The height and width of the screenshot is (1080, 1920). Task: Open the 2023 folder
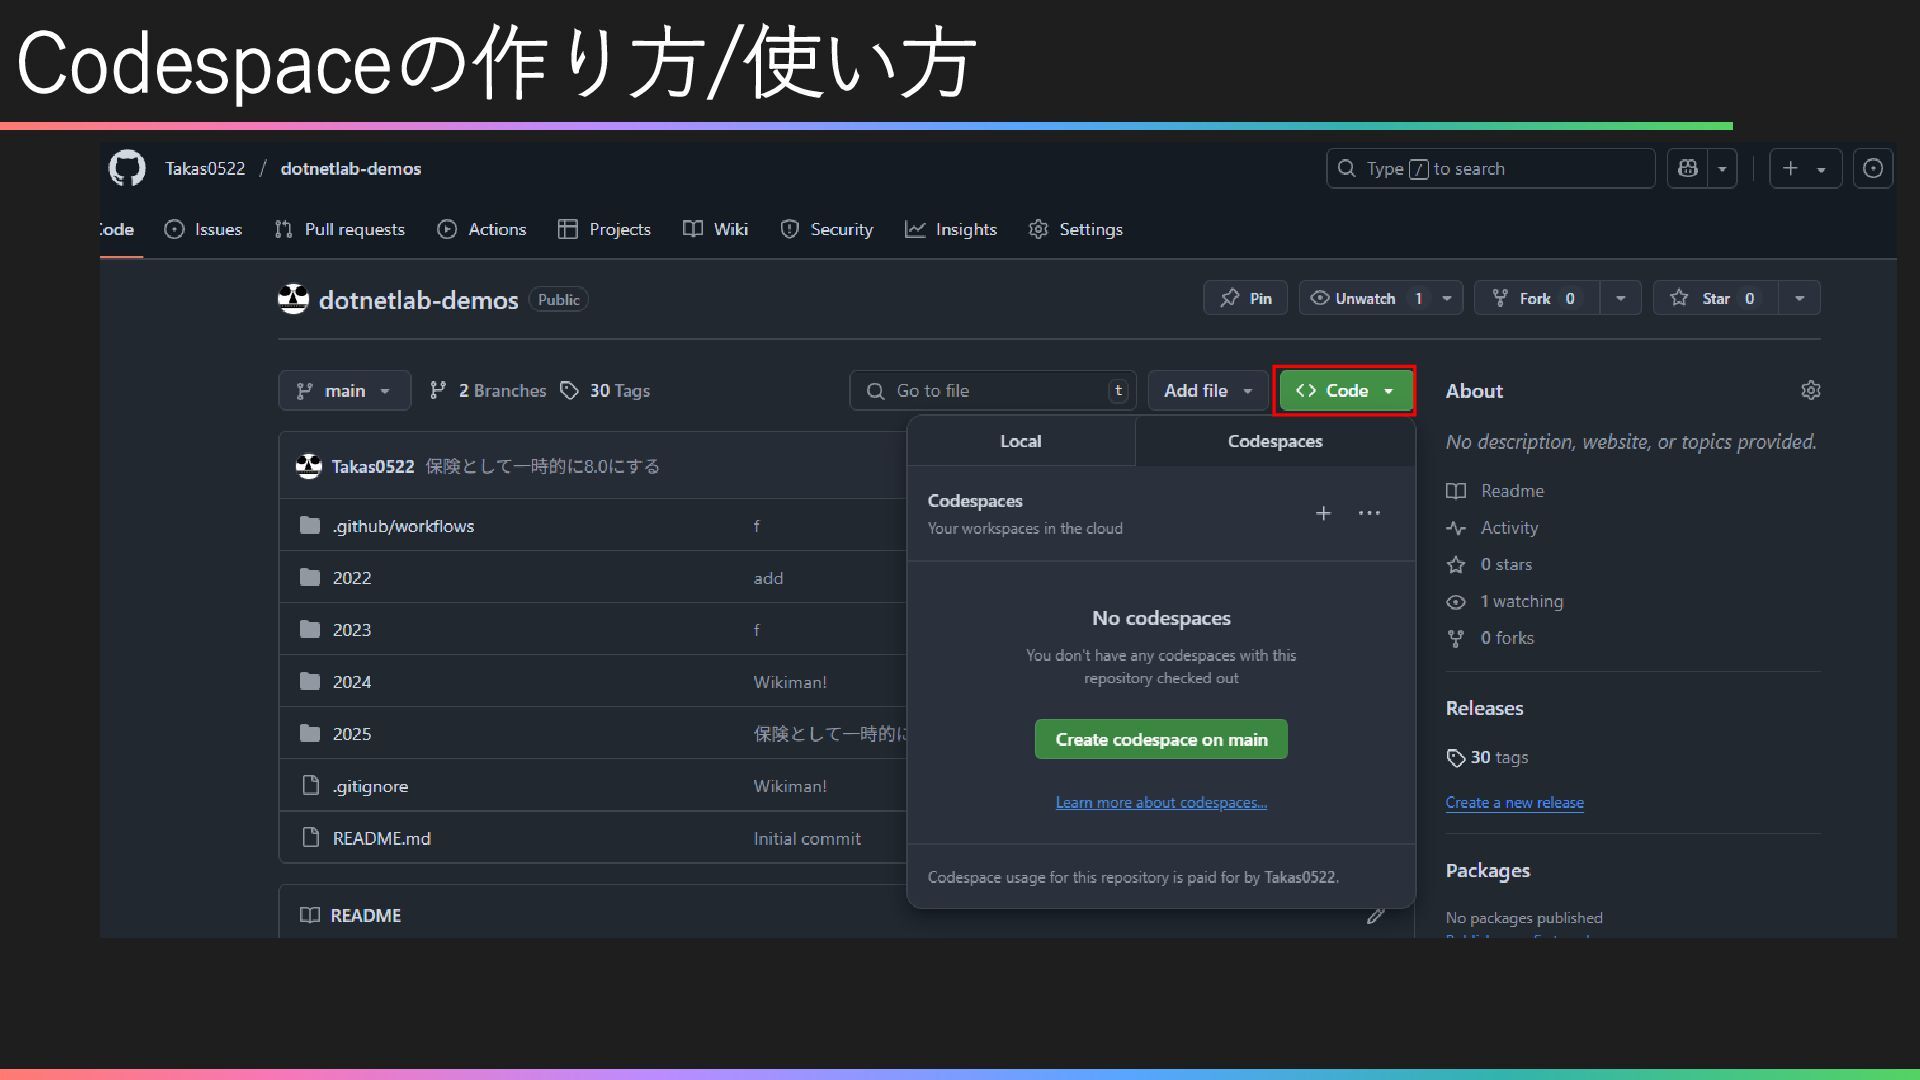351,630
